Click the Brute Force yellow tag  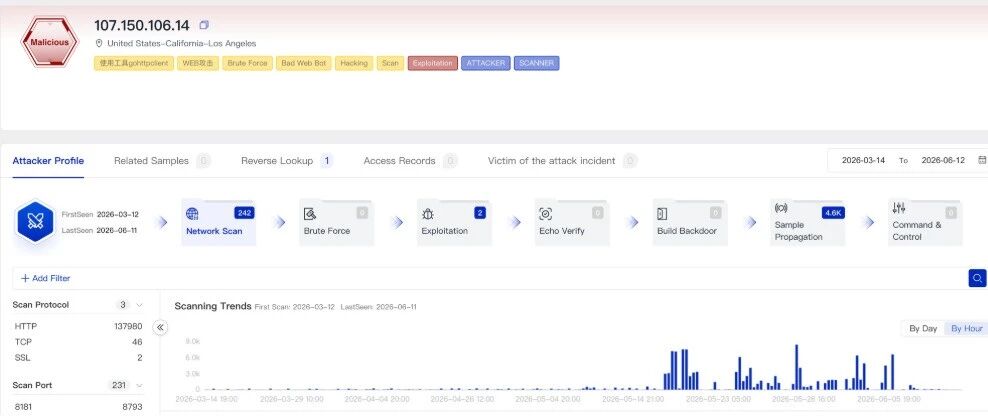[248, 63]
